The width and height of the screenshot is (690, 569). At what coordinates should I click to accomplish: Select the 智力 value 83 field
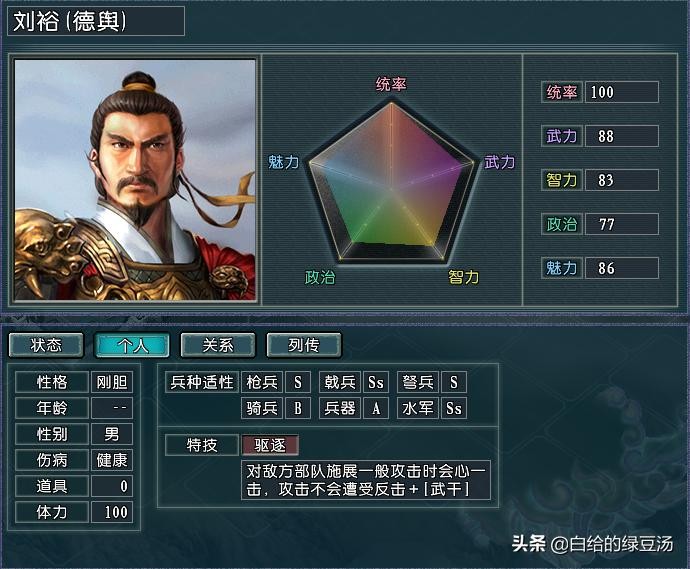(x=621, y=180)
